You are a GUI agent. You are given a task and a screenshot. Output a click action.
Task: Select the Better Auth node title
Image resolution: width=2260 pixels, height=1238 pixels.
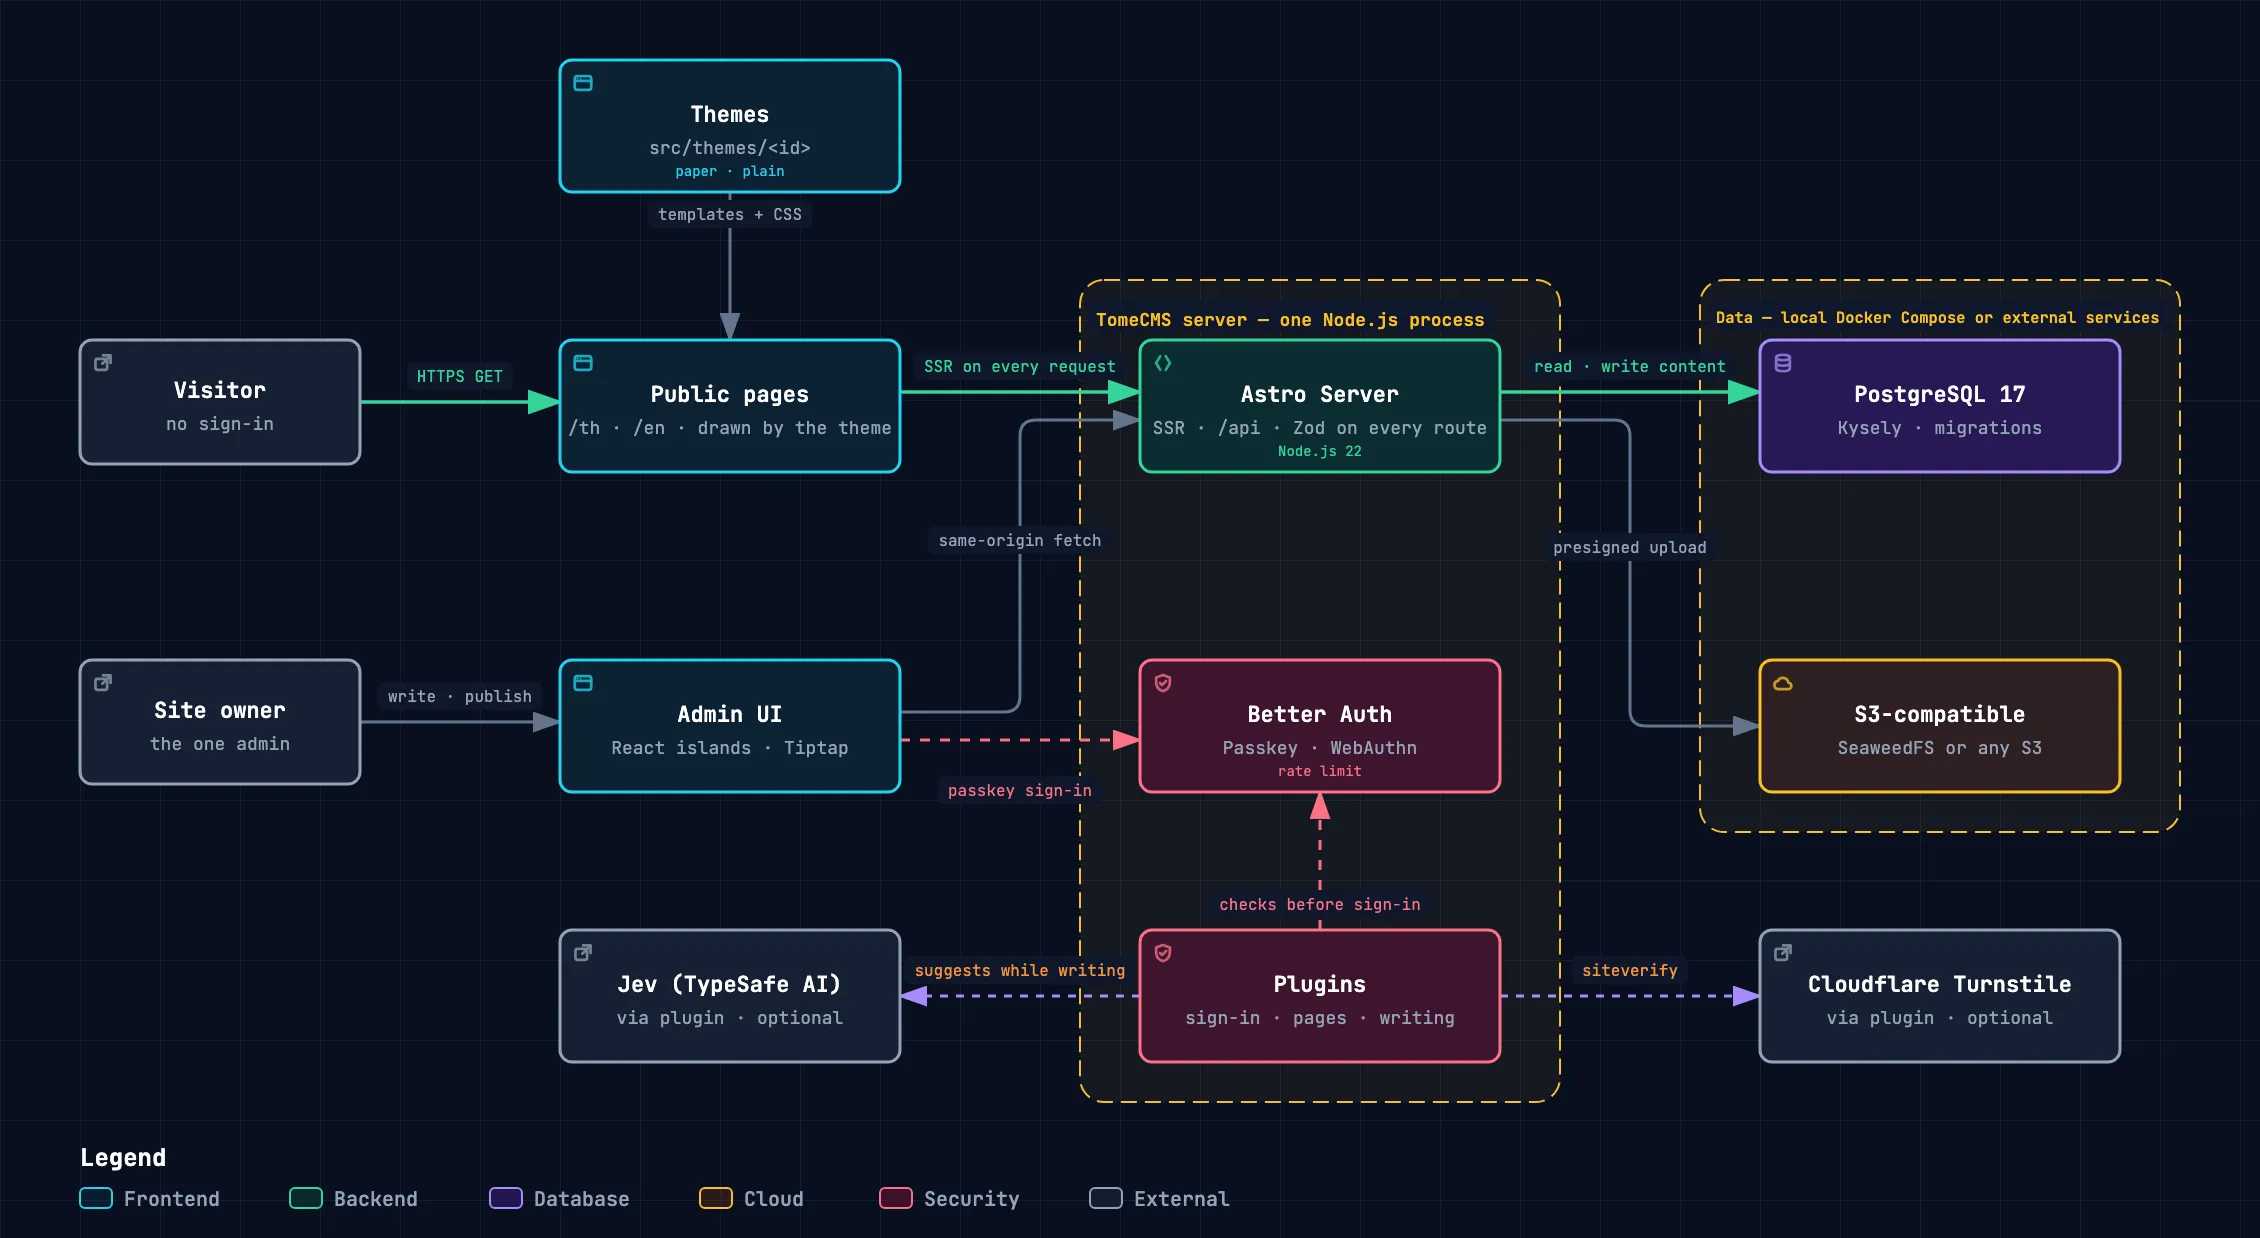coord(1320,714)
